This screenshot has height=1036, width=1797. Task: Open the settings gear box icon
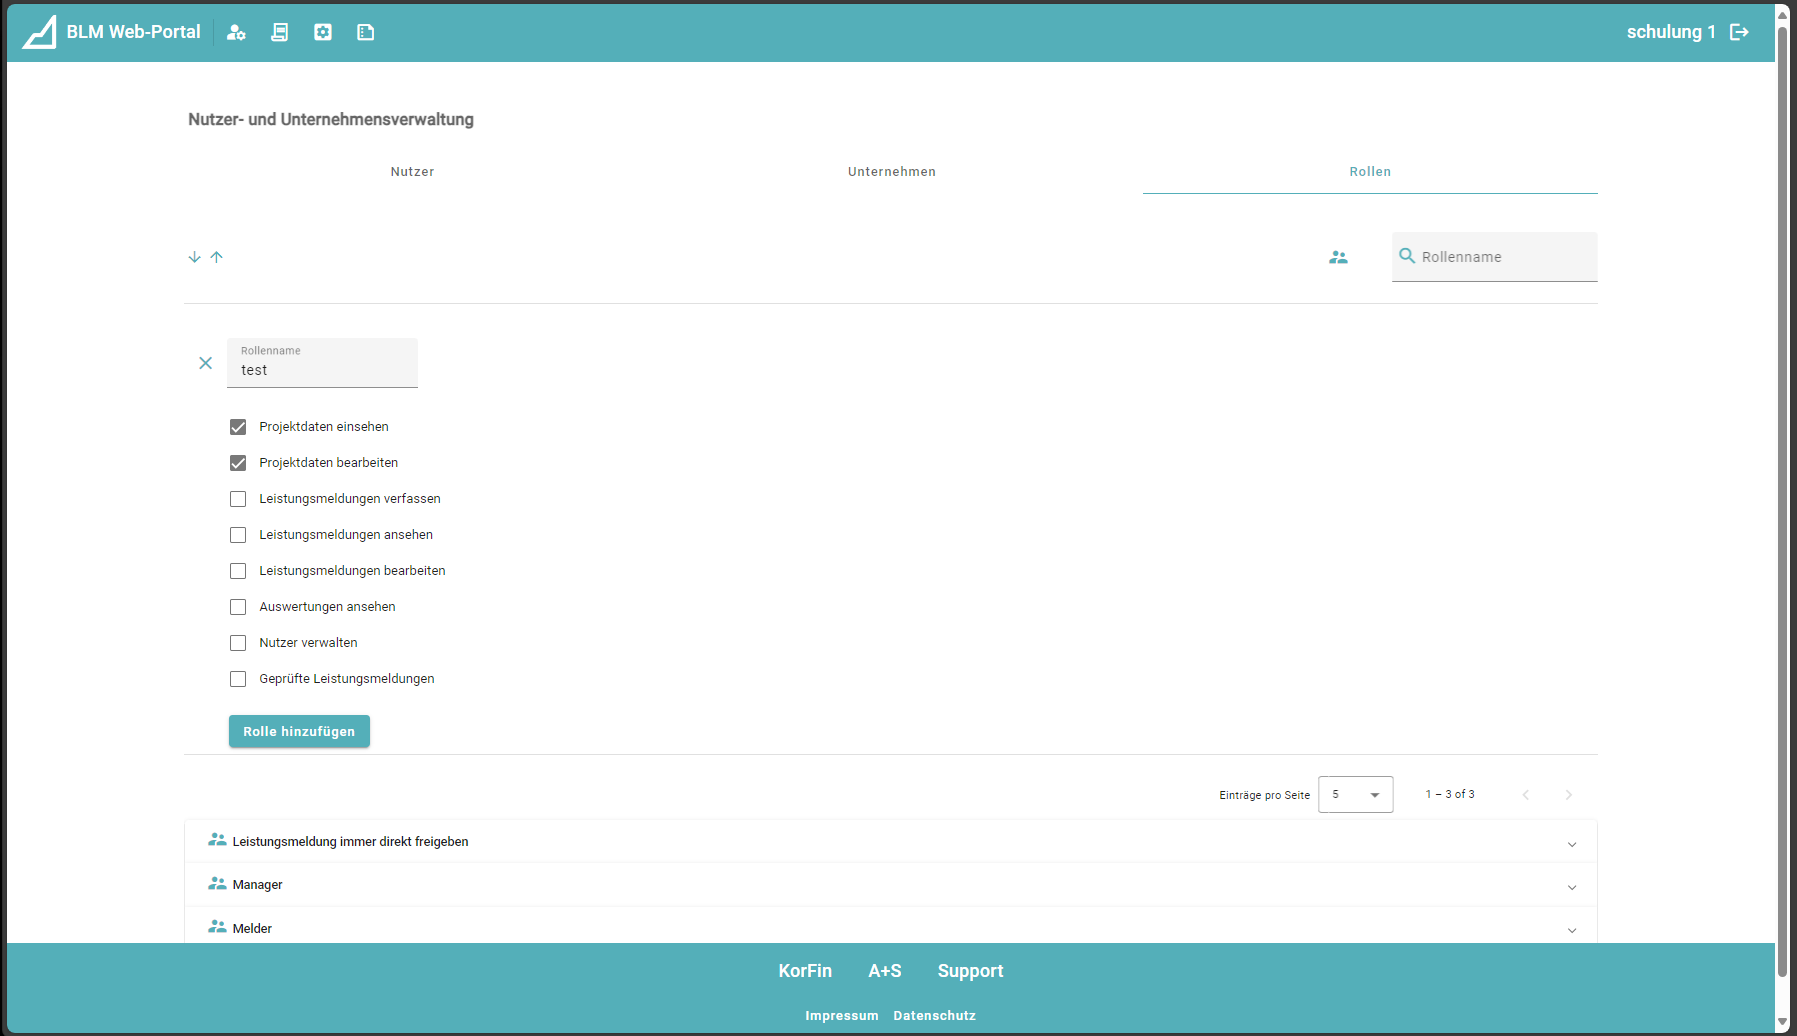(323, 32)
